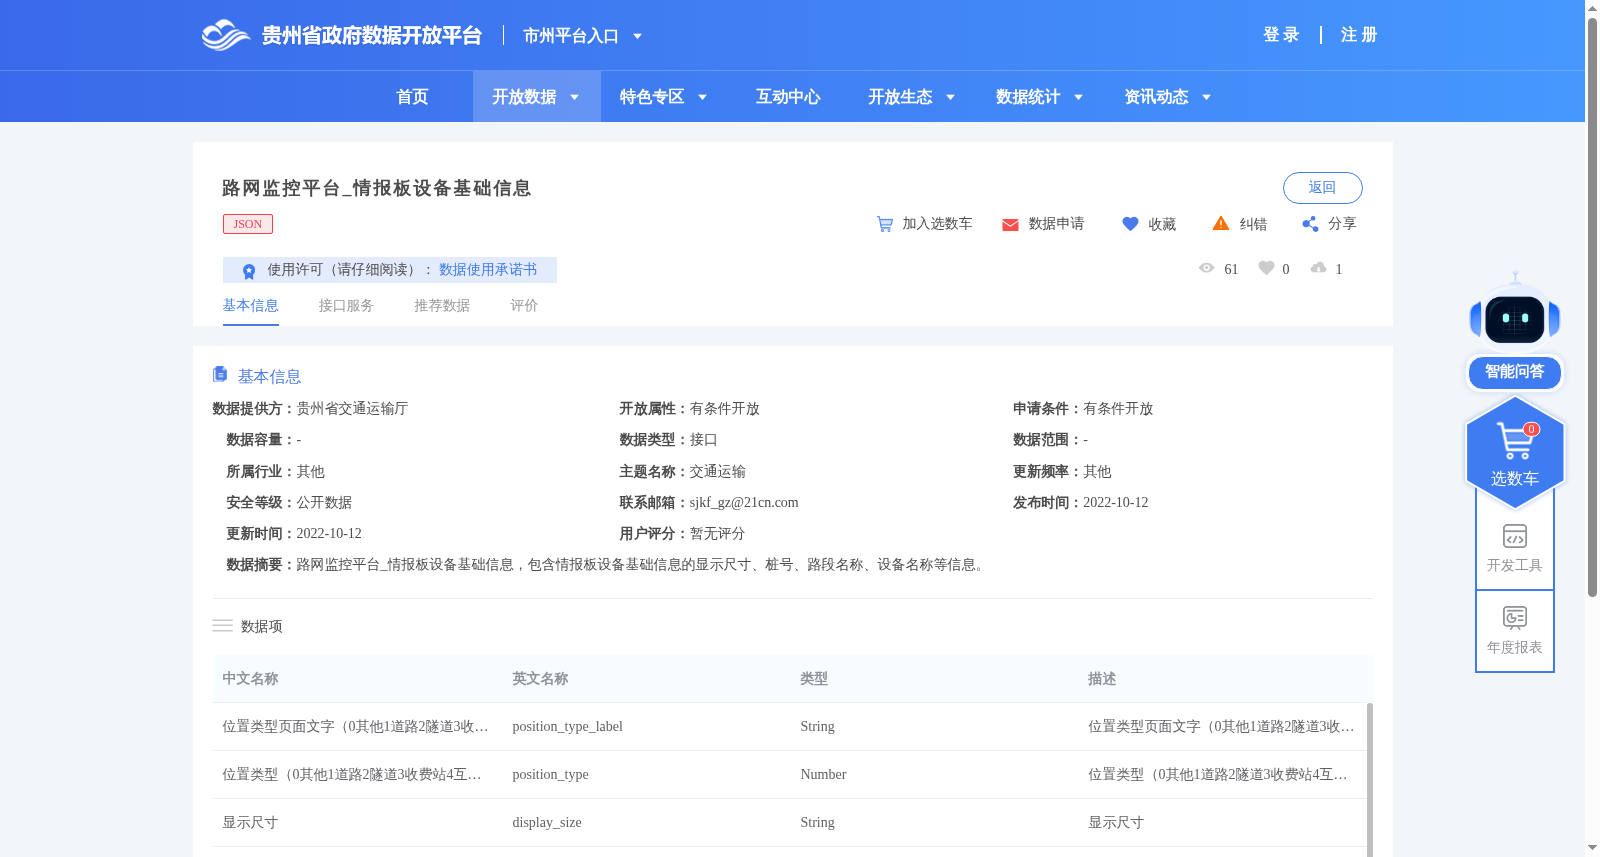Click the share icon beside 分享
The height and width of the screenshot is (857, 1600).
1310,224
